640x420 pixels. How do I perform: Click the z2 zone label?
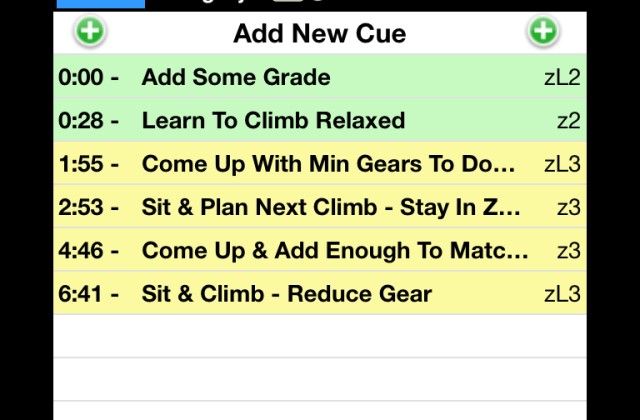(x=569, y=121)
